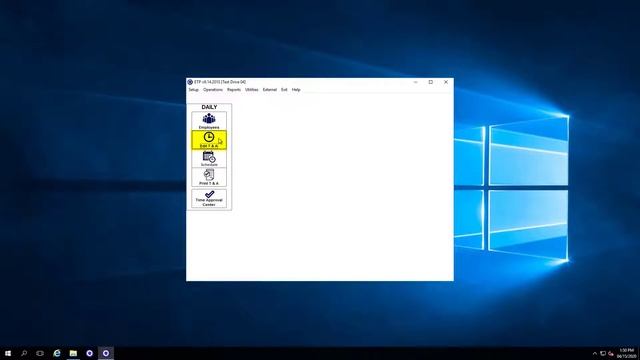Maximize the ETP window
Viewport: 640px width, 360px height.
point(431,82)
